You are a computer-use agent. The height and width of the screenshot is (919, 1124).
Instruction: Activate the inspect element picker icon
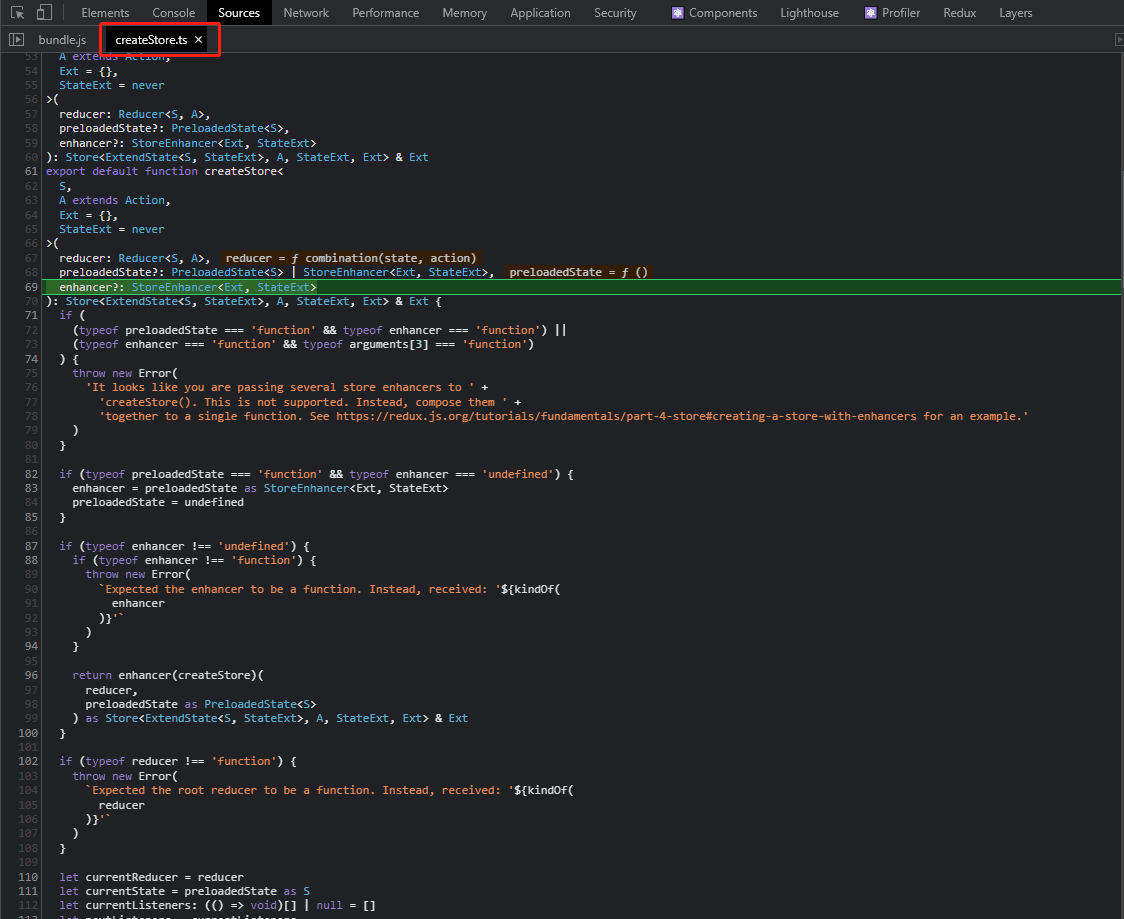[x=18, y=13]
